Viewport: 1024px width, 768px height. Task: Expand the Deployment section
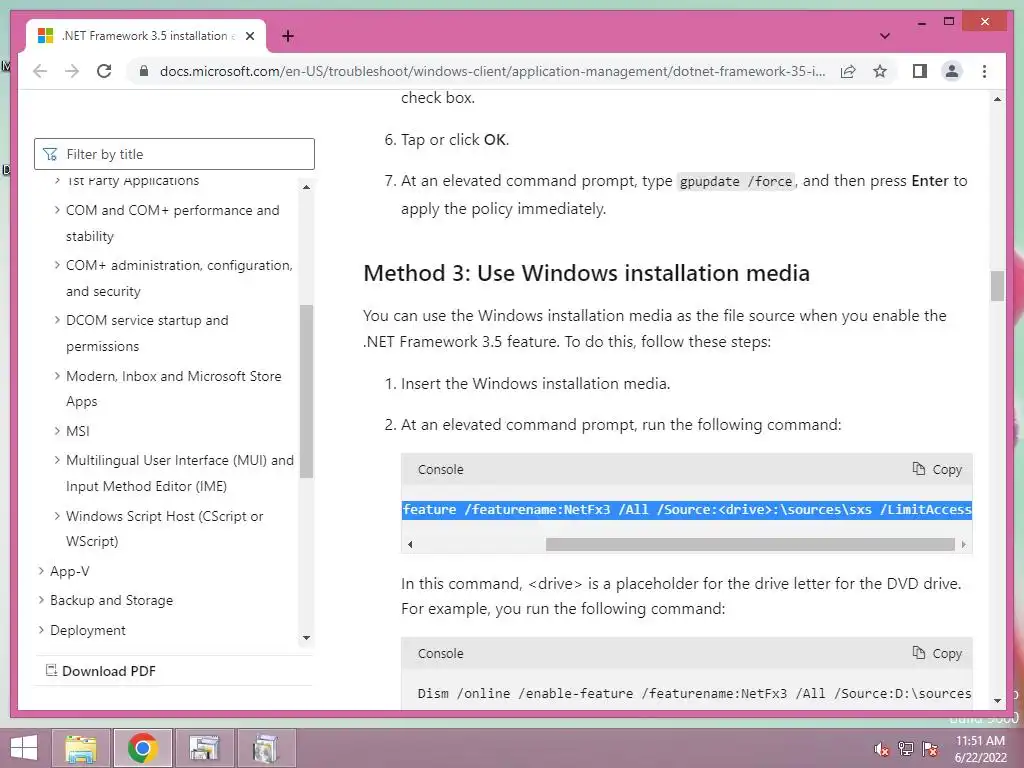[41, 630]
